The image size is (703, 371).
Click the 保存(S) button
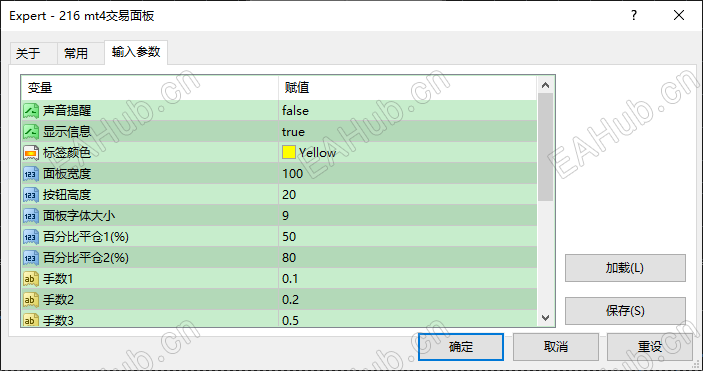[625, 310]
